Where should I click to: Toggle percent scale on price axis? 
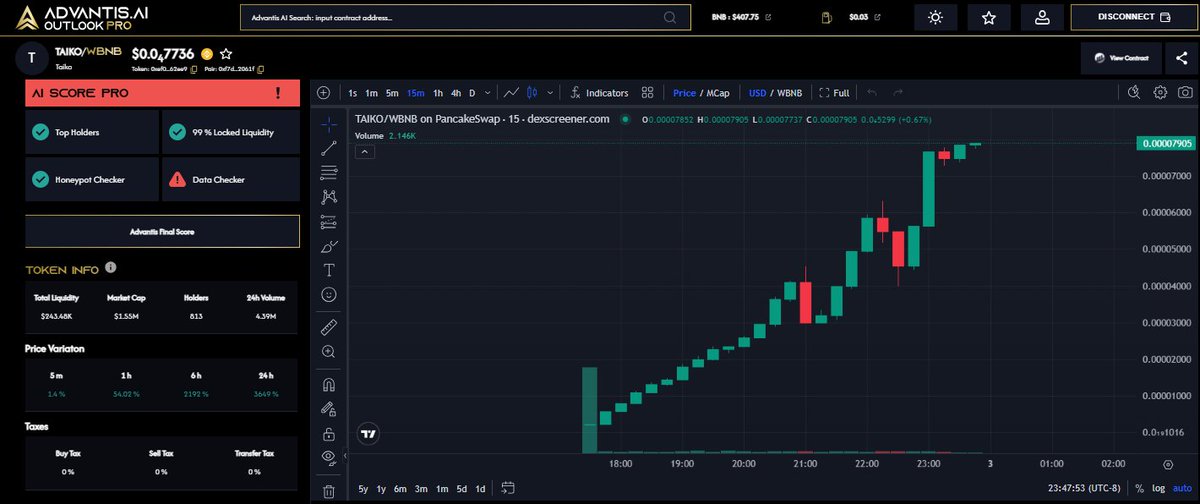click(1139, 489)
